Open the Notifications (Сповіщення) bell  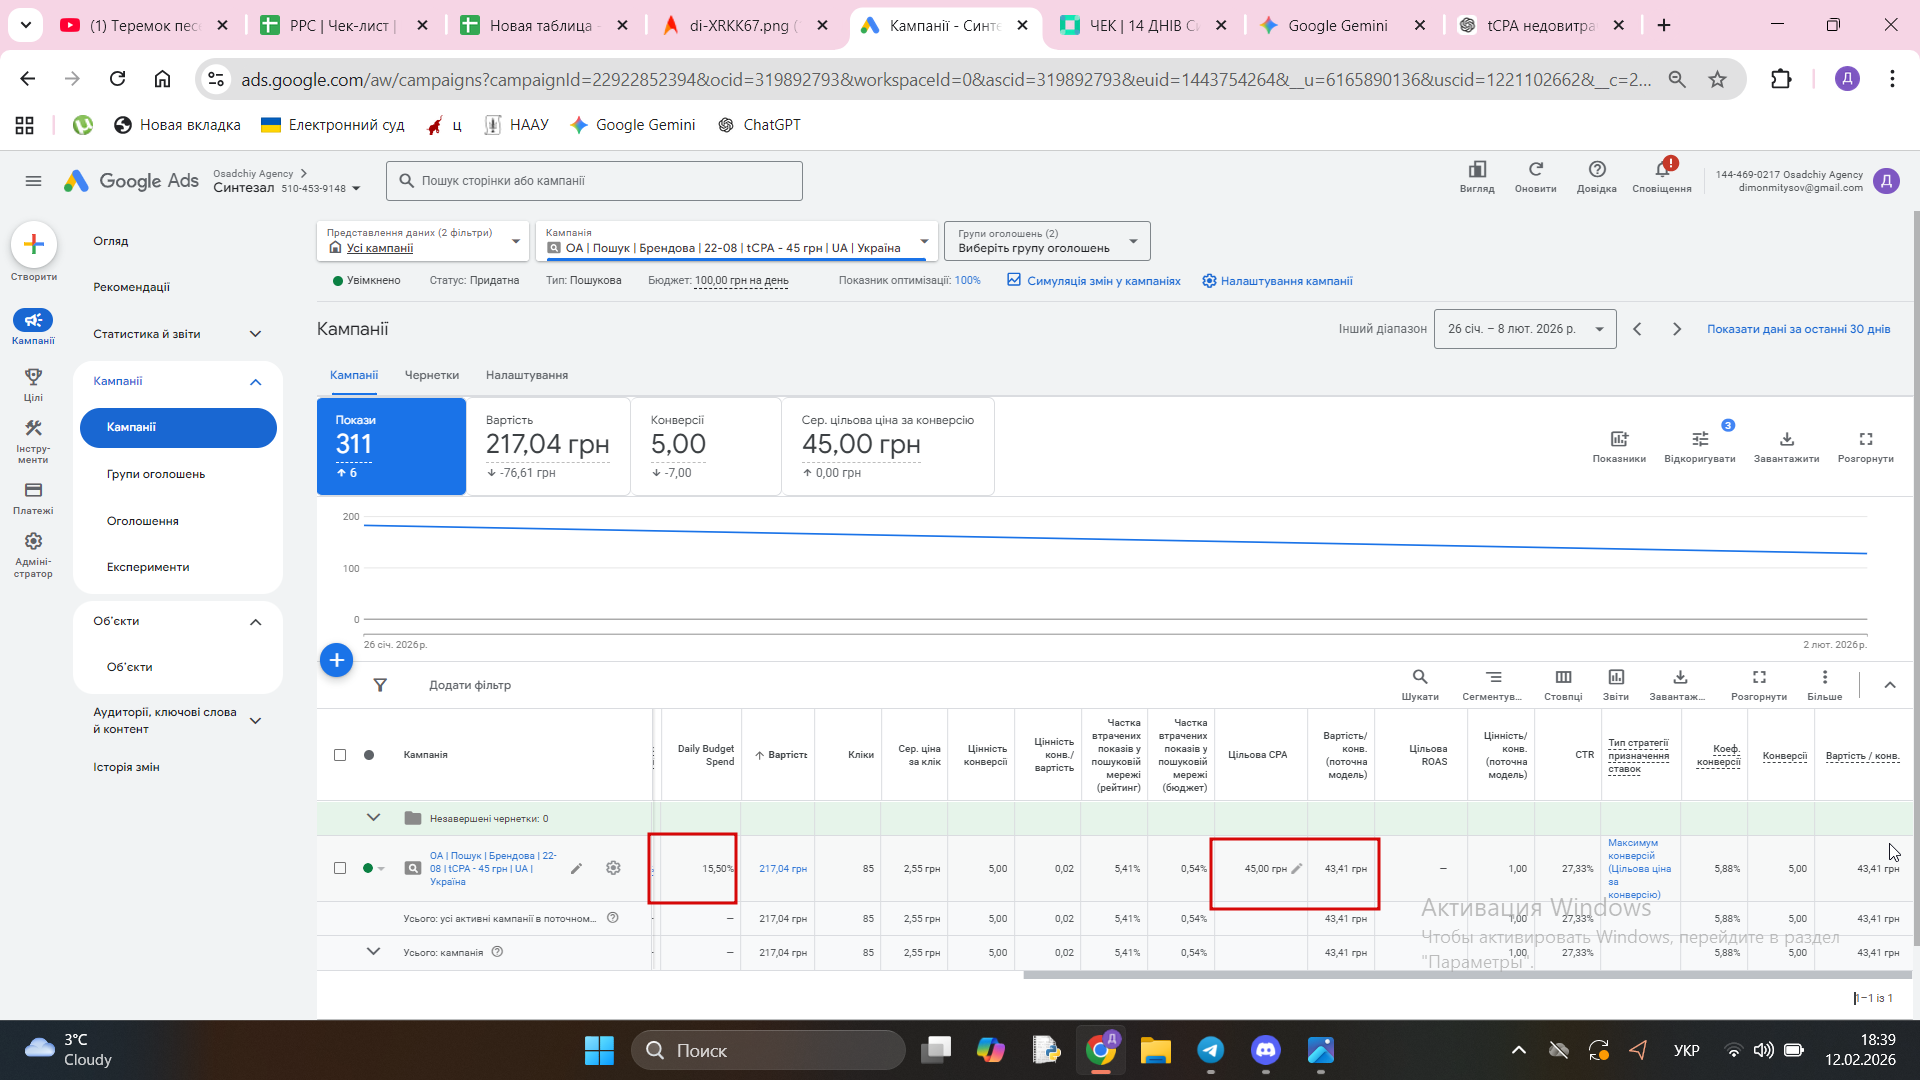[x=1661, y=170]
